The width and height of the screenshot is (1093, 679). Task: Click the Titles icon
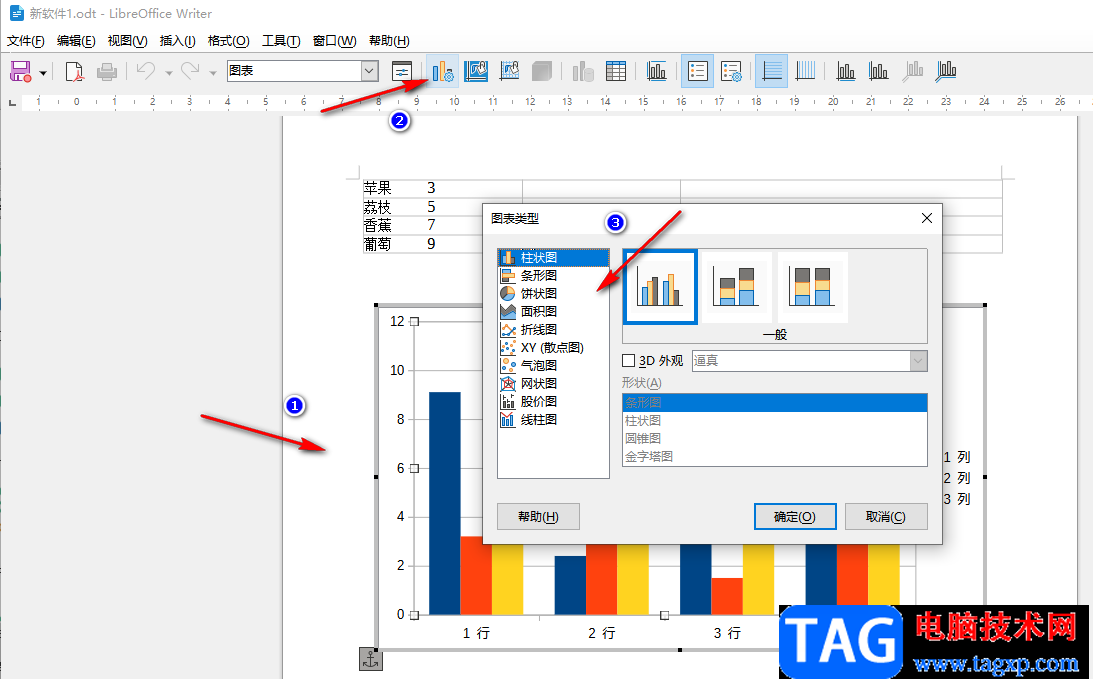[657, 71]
